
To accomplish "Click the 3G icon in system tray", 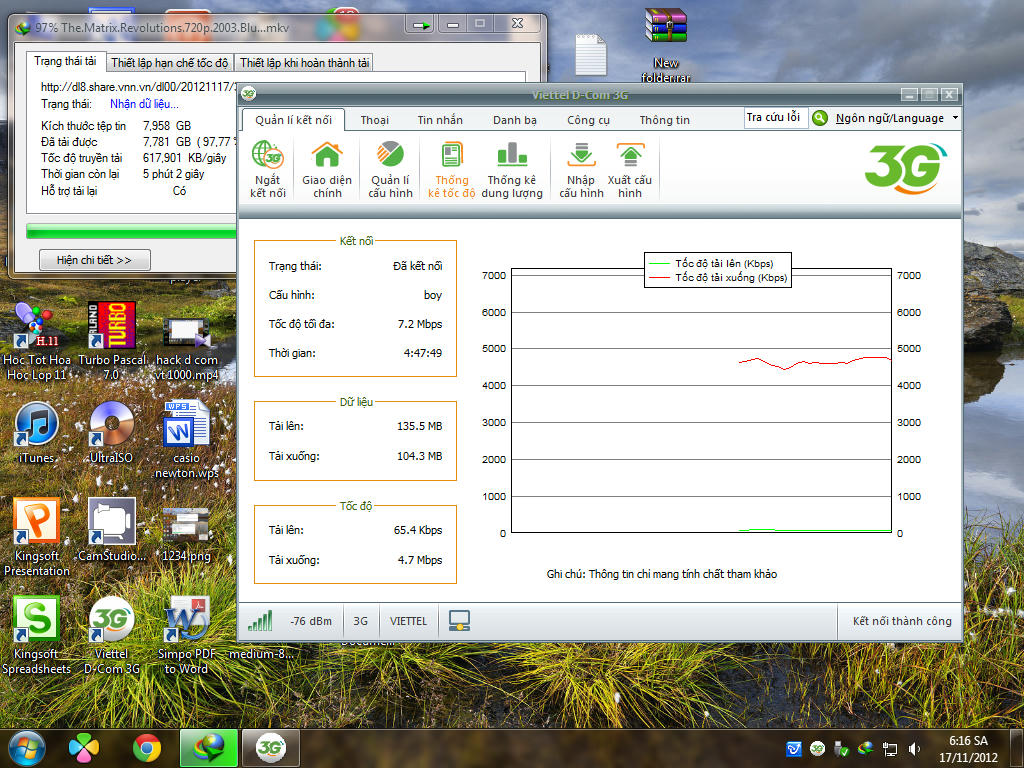I will [817, 749].
